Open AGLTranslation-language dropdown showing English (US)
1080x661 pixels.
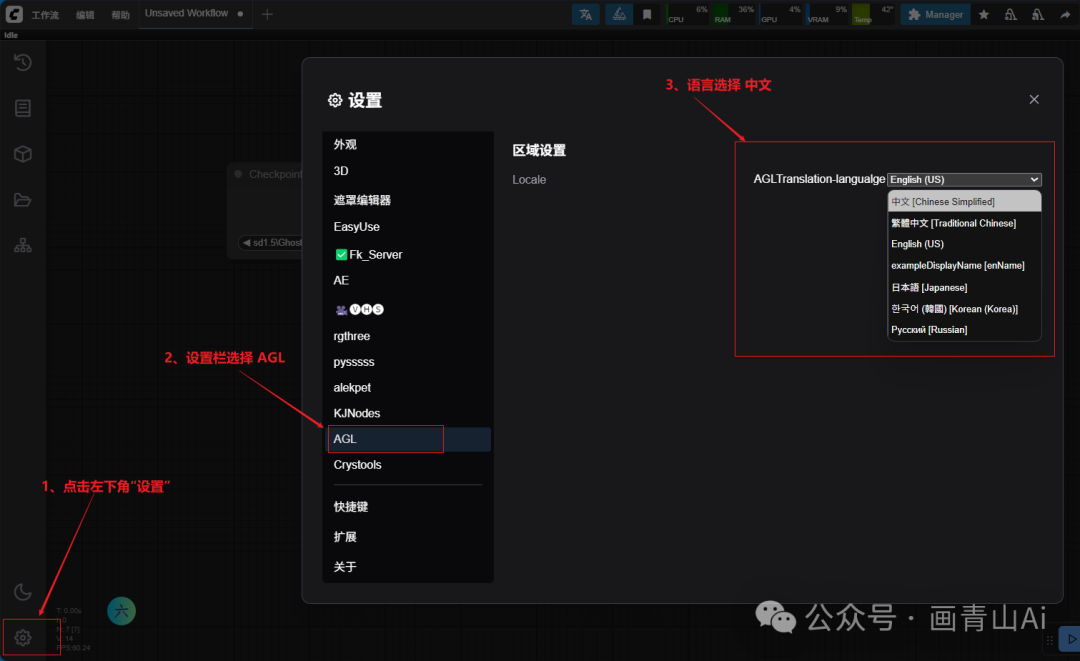964,180
